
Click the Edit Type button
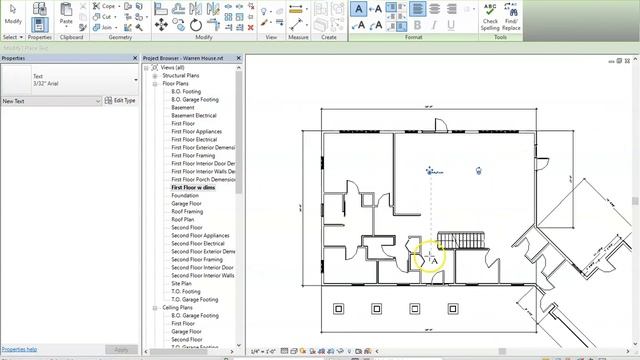click(120, 100)
